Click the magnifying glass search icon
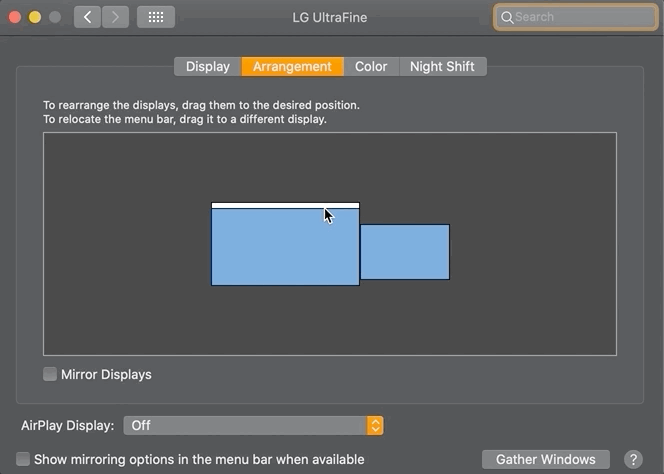Viewport: 664px width, 474px height. coord(507,17)
